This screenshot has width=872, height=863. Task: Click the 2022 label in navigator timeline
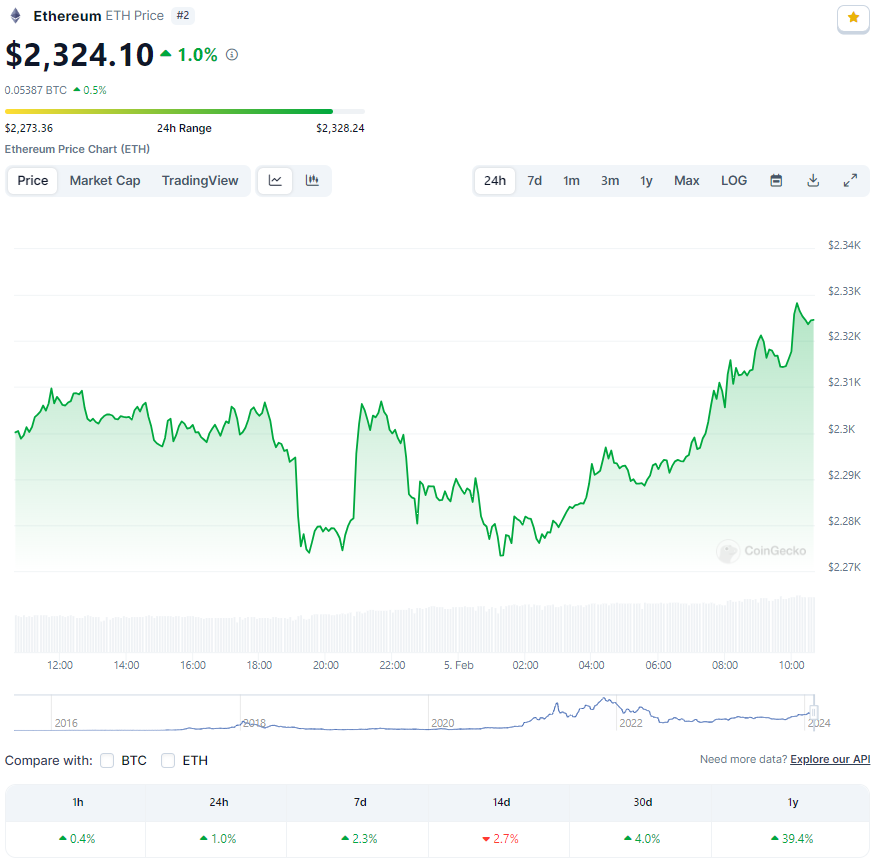[x=631, y=723]
